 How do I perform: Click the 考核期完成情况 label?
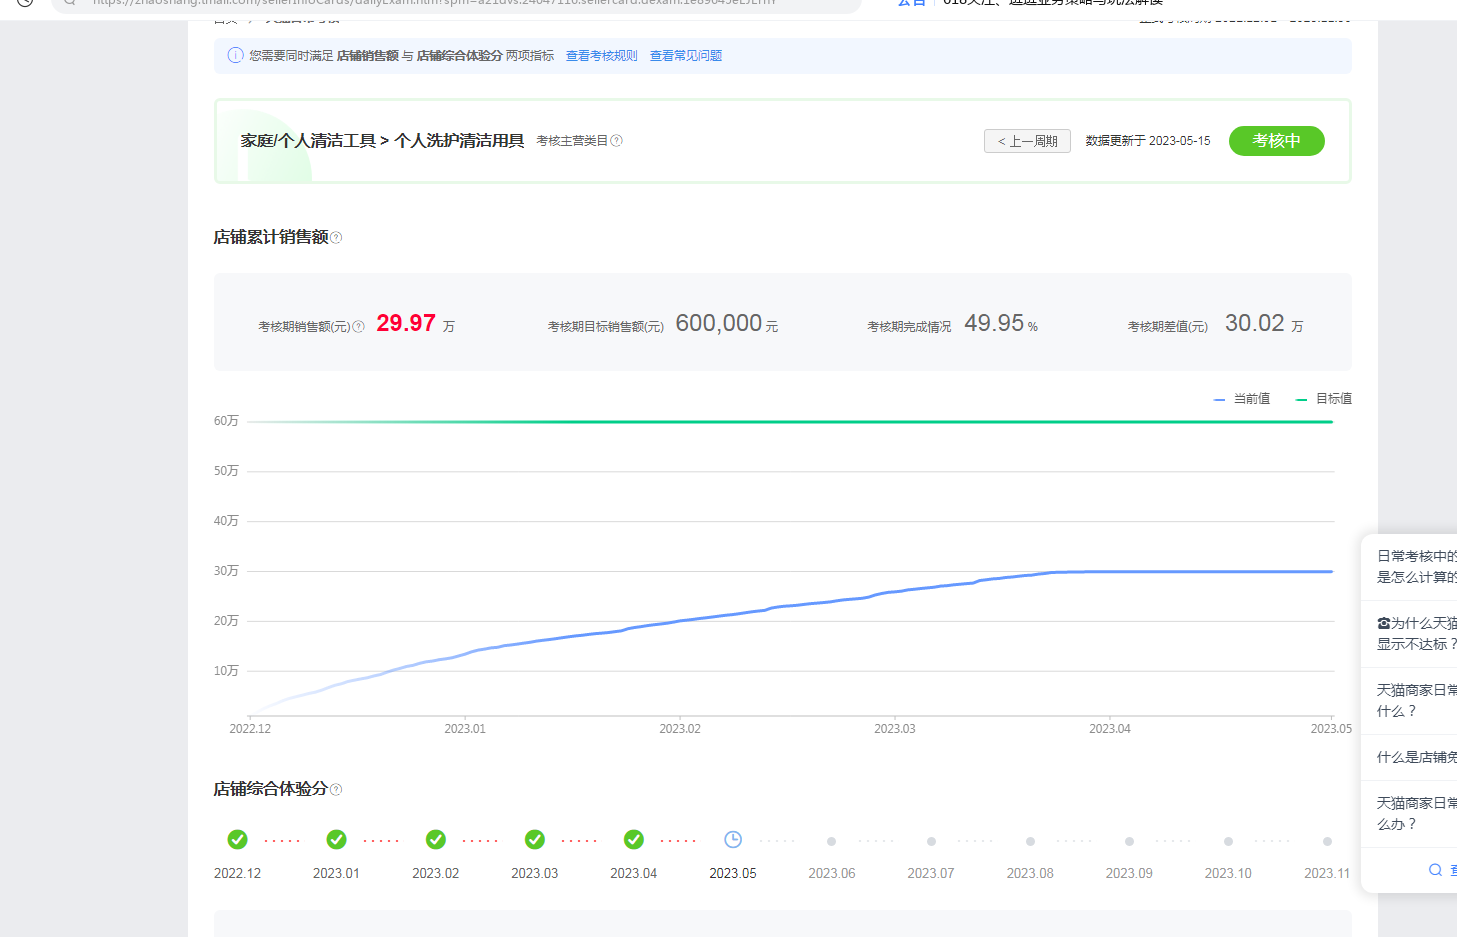909,327
